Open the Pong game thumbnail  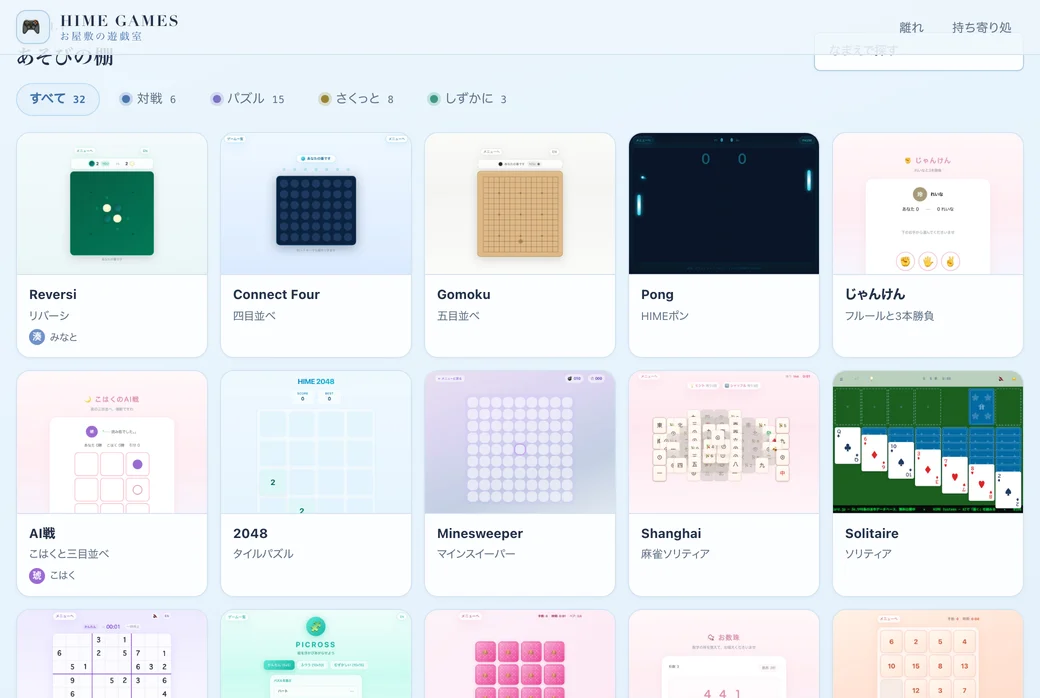click(x=724, y=204)
